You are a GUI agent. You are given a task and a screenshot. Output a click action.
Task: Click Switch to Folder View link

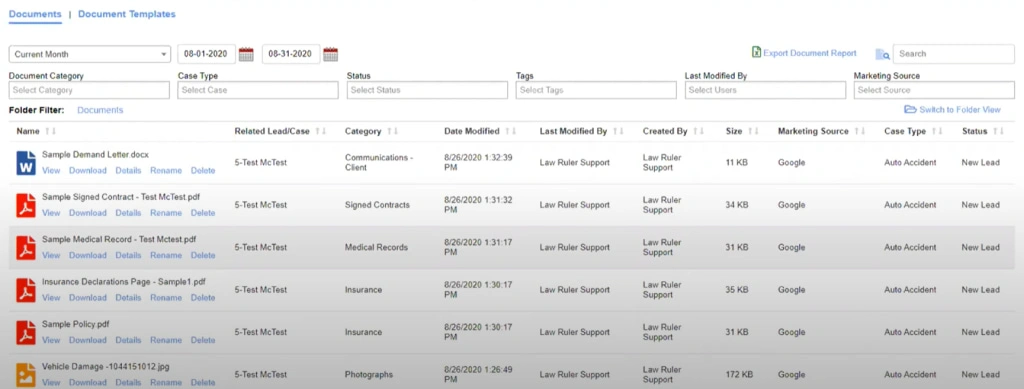tap(959, 110)
